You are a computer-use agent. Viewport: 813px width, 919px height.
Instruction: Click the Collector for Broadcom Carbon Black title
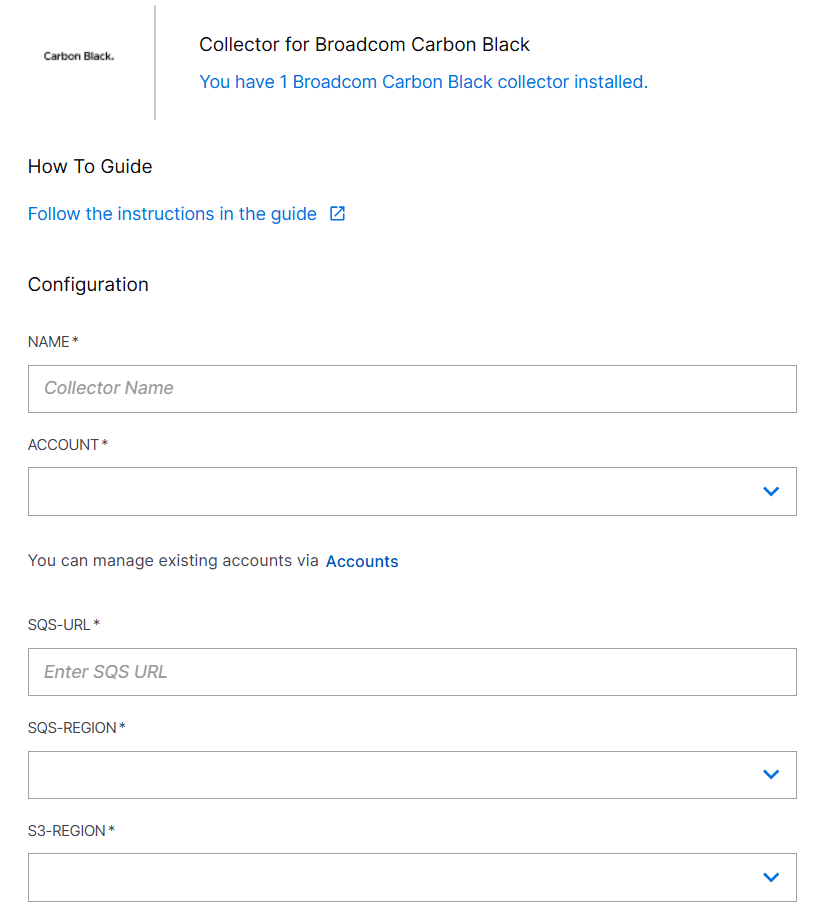click(x=364, y=45)
